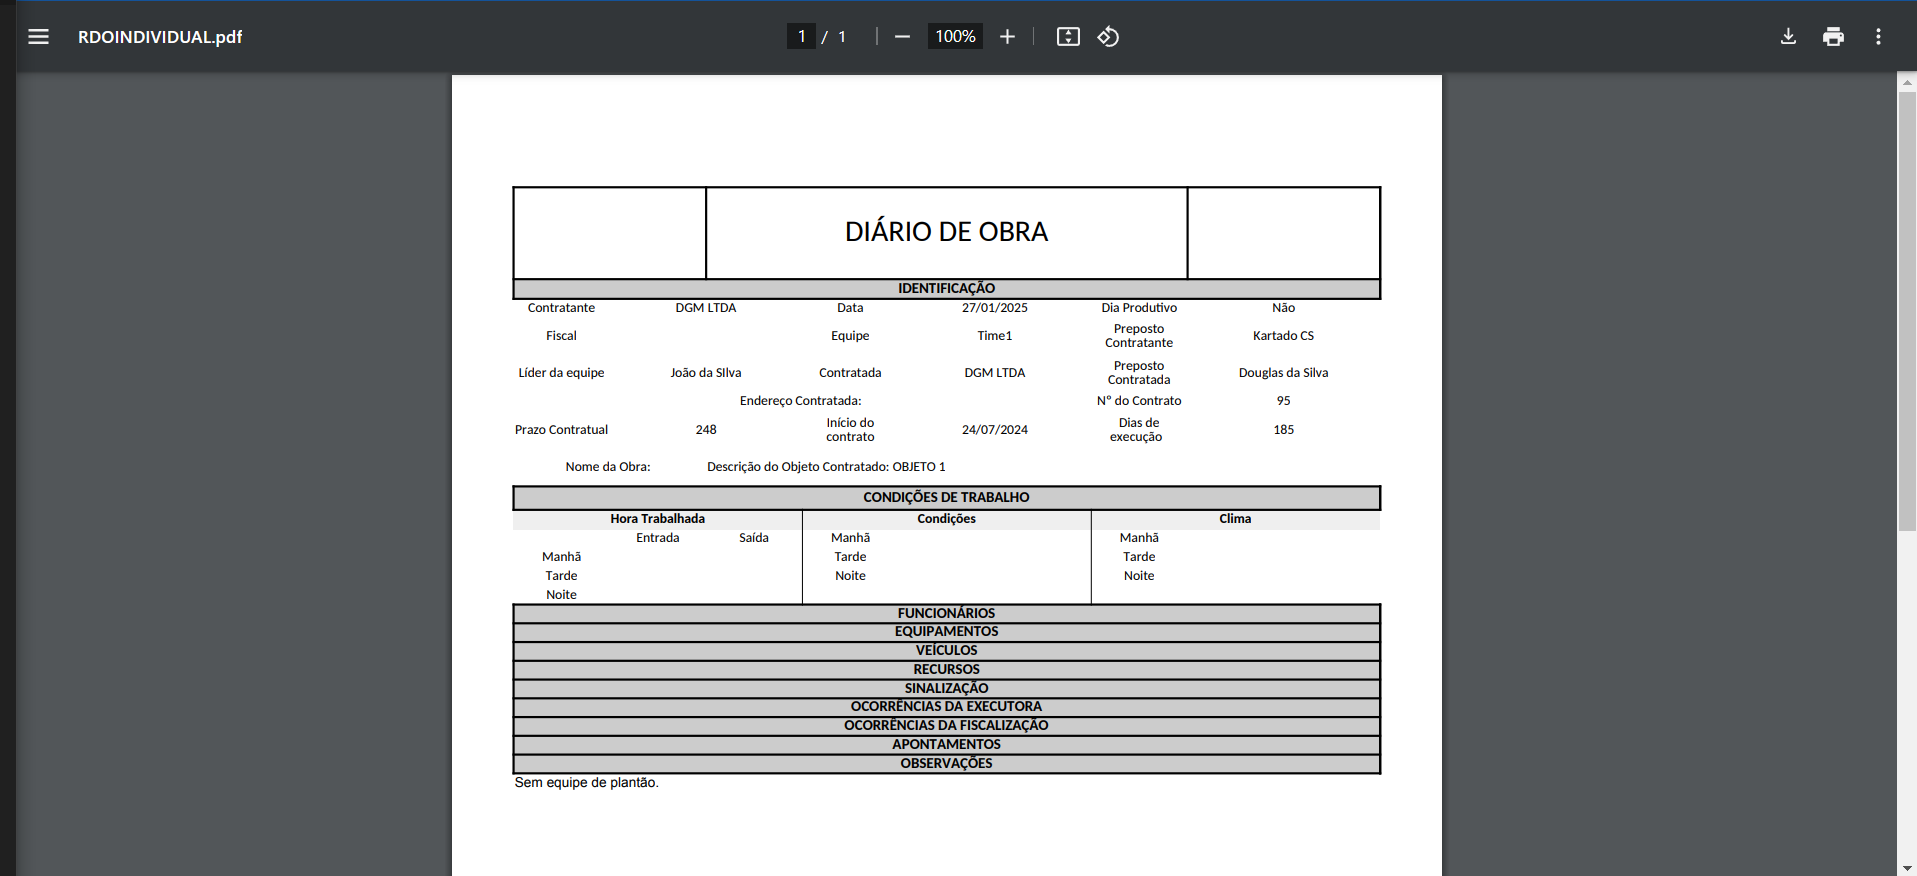This screenshot has height=876, width=1917.
Task: Click the DIÁRIO DE OBRA heading
Action: tap(946, 232)
